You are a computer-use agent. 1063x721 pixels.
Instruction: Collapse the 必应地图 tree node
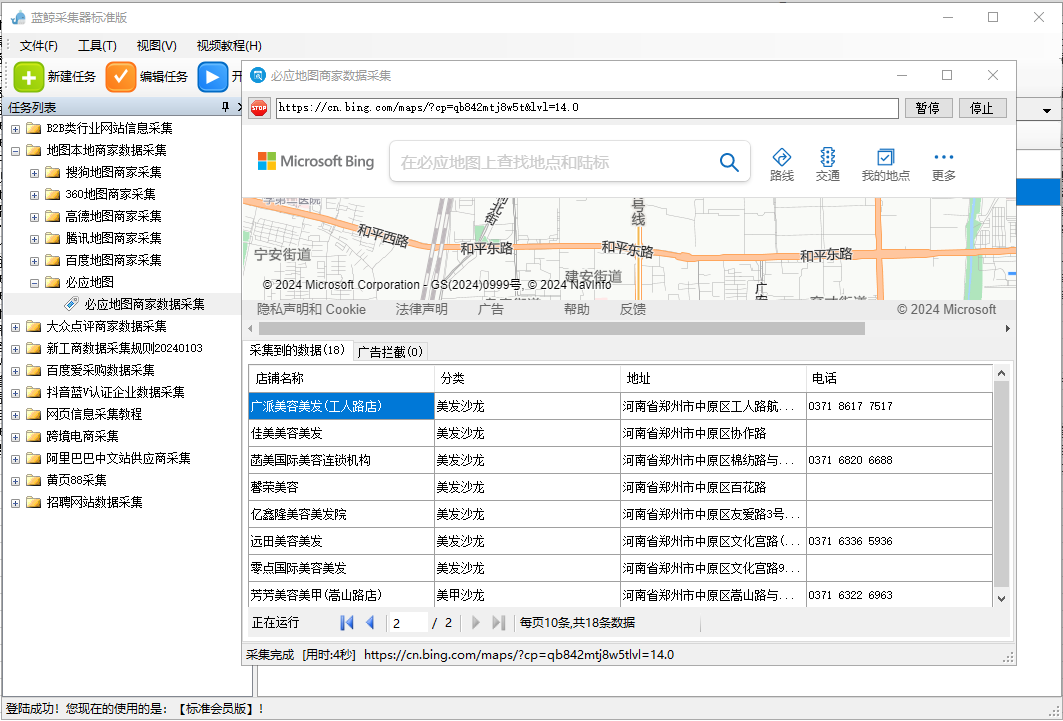point(35,283)
